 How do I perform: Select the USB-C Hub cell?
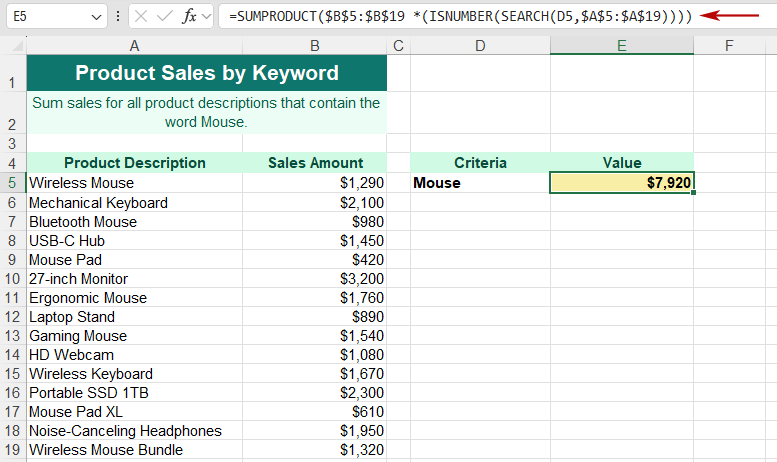pos(134,241)
